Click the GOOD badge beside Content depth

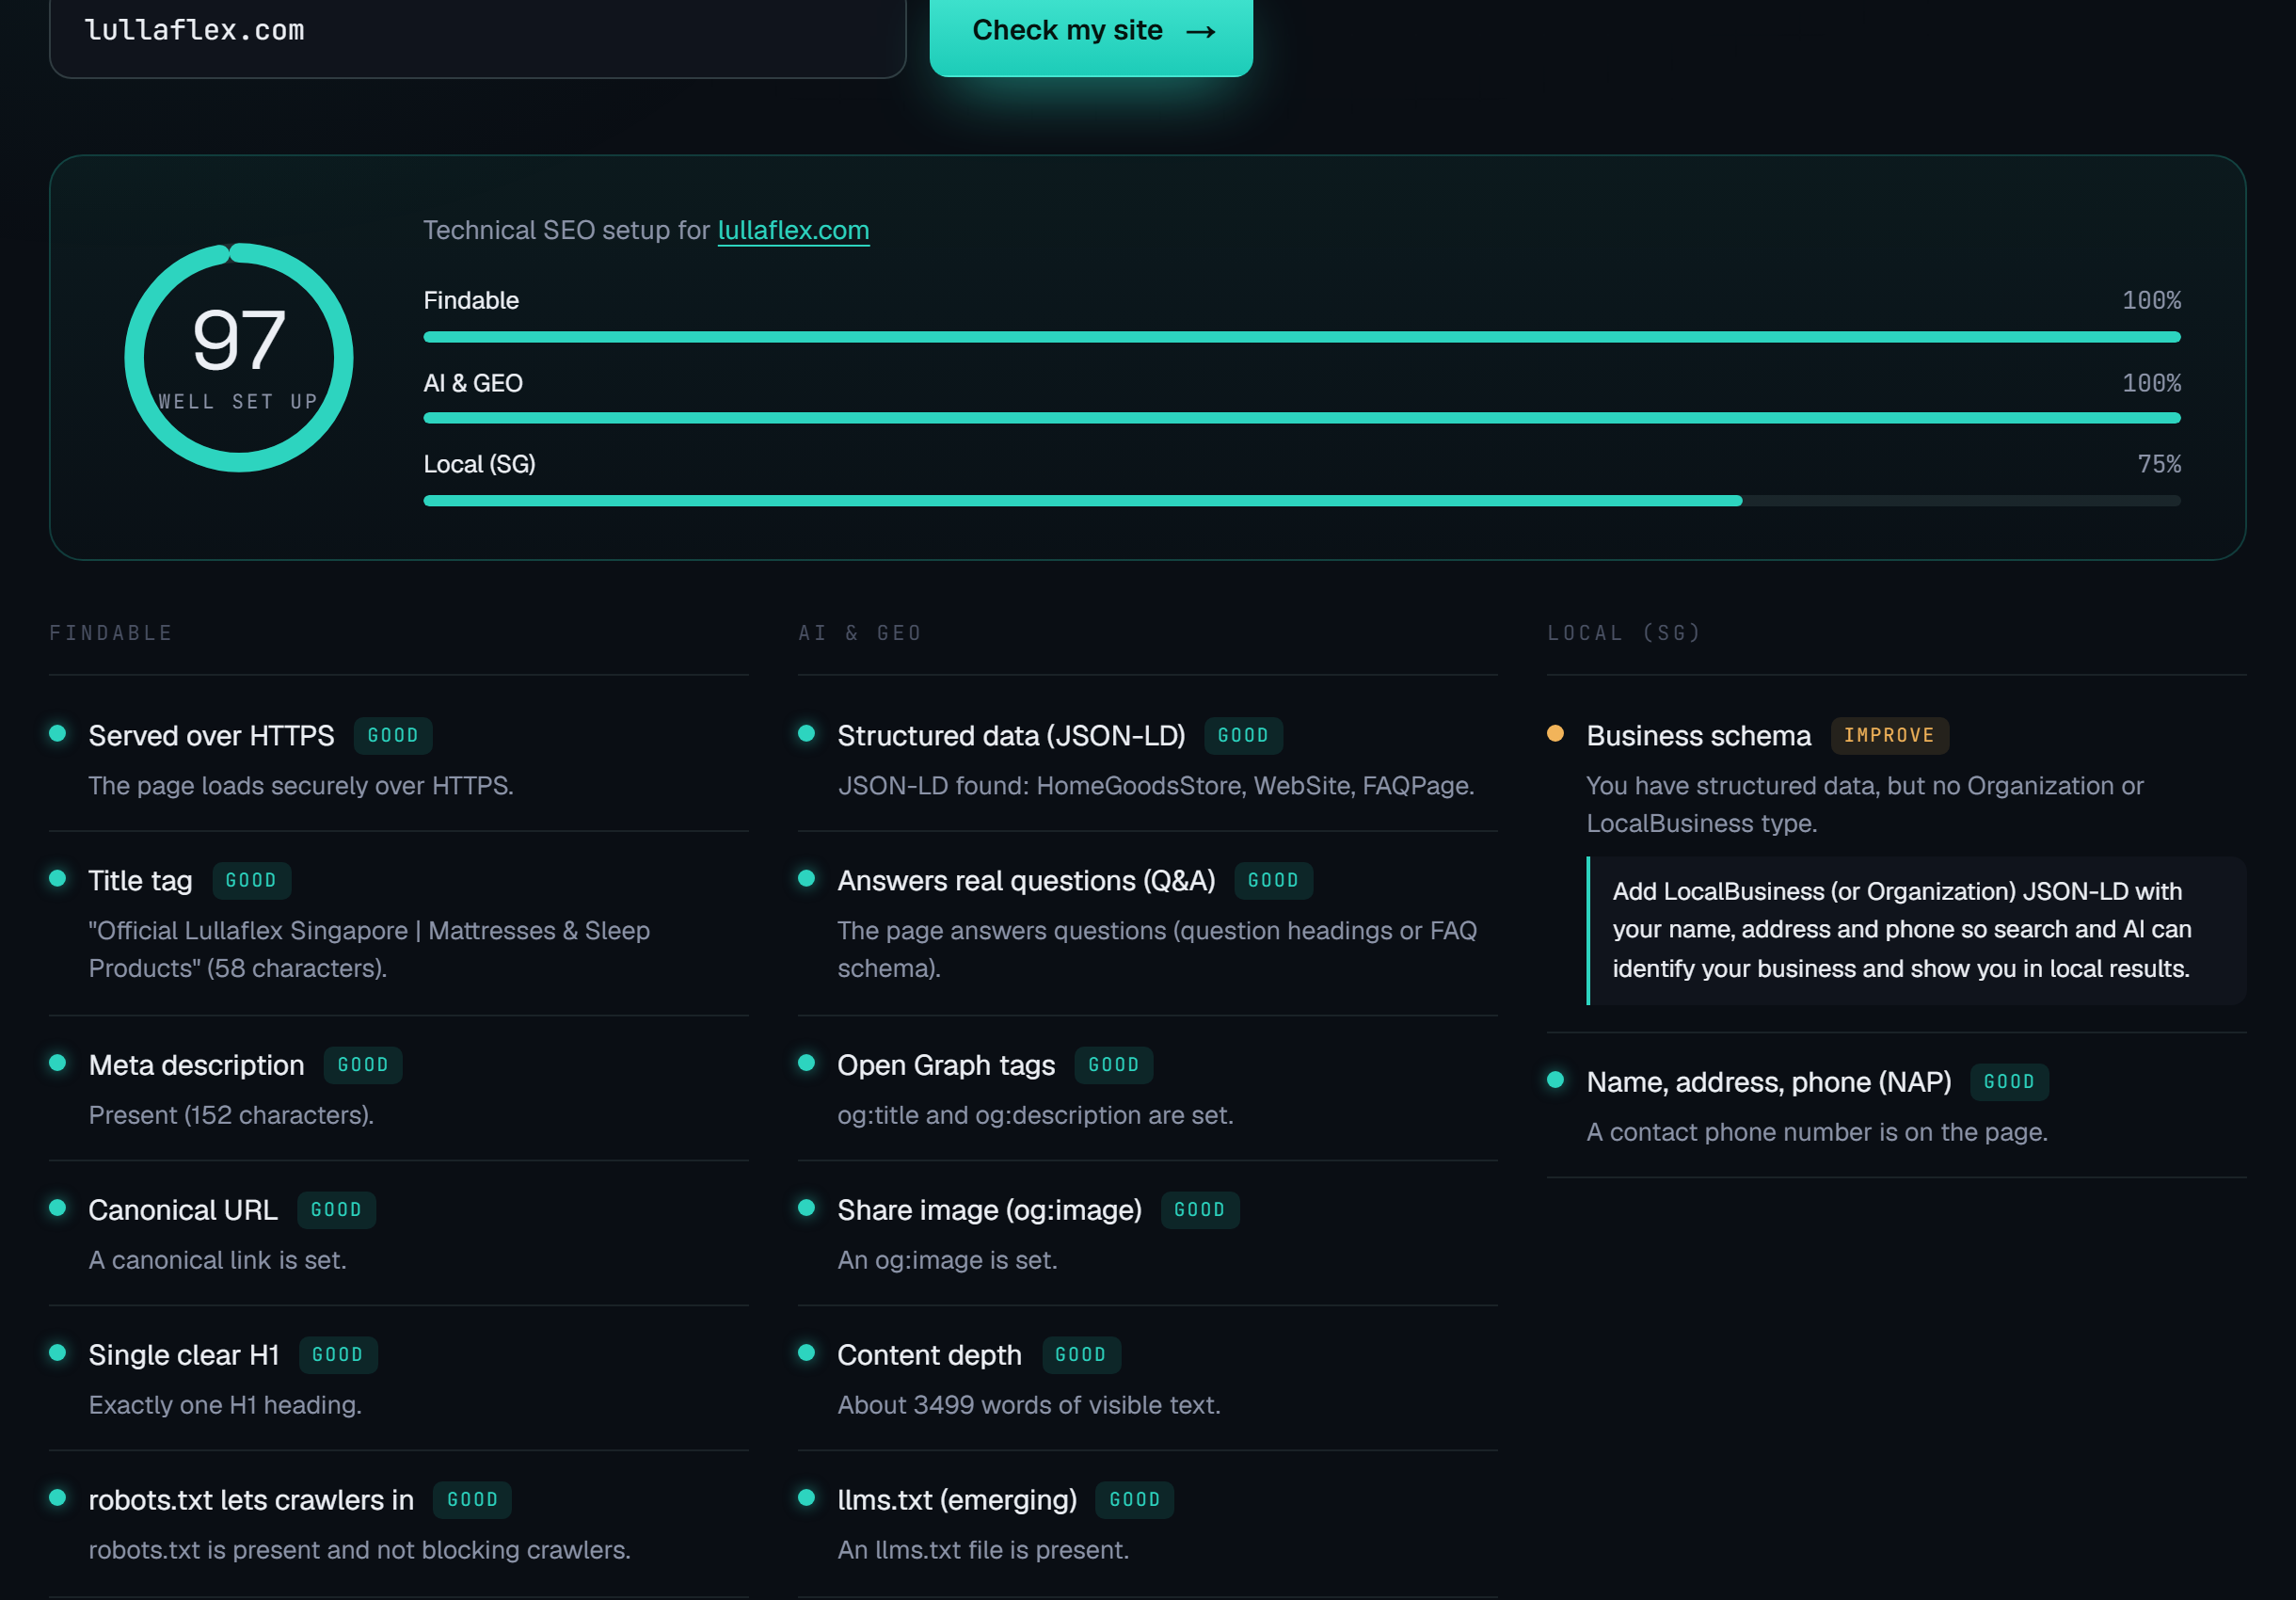click(1081, 1355)
